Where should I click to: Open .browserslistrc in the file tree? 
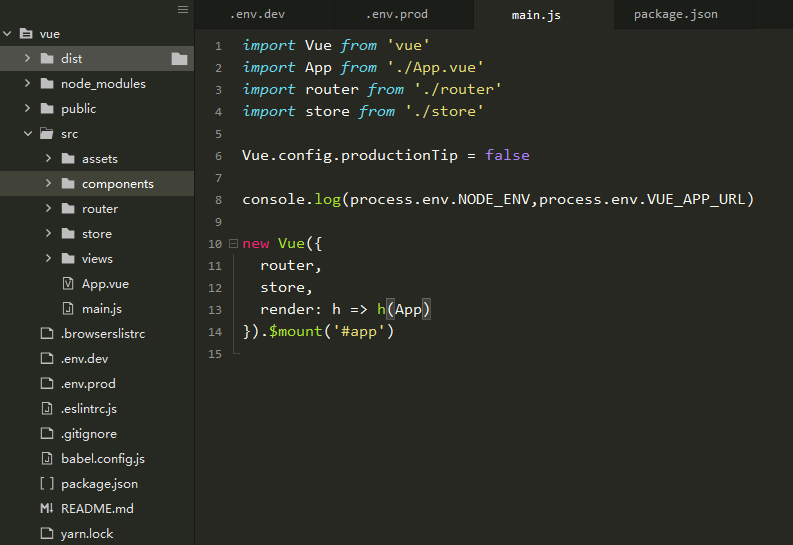pos(103,334)
